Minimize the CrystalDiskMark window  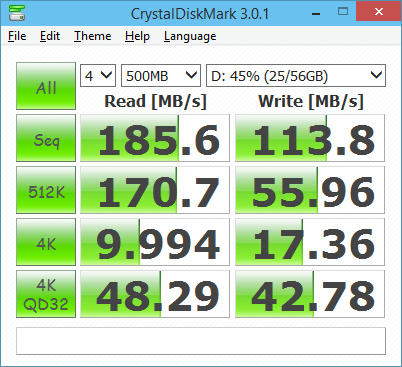tap(316, 12)
